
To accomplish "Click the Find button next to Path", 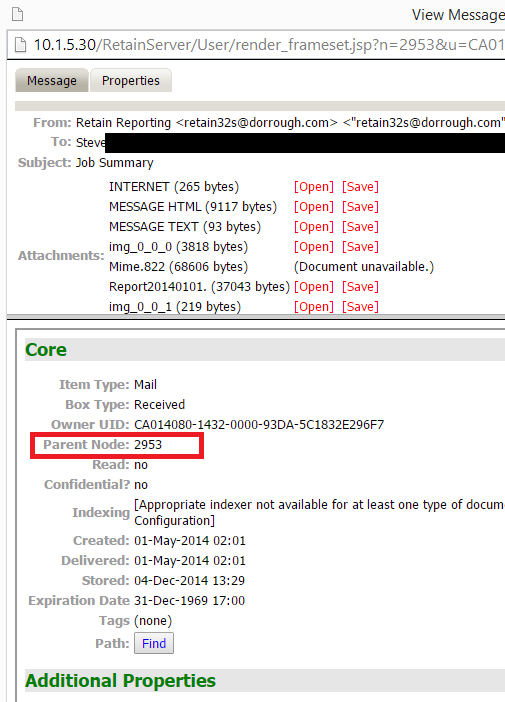I will click(154, 643).
